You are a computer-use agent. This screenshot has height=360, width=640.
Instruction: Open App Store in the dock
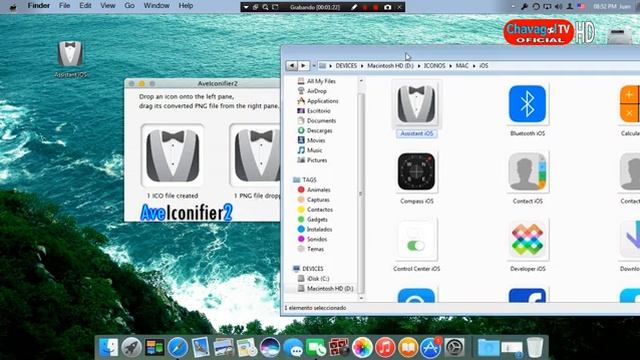(431, 348)
